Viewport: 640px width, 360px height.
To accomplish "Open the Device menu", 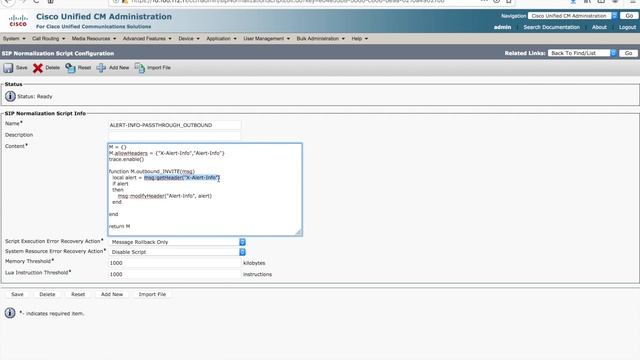I will click(189, 38).
